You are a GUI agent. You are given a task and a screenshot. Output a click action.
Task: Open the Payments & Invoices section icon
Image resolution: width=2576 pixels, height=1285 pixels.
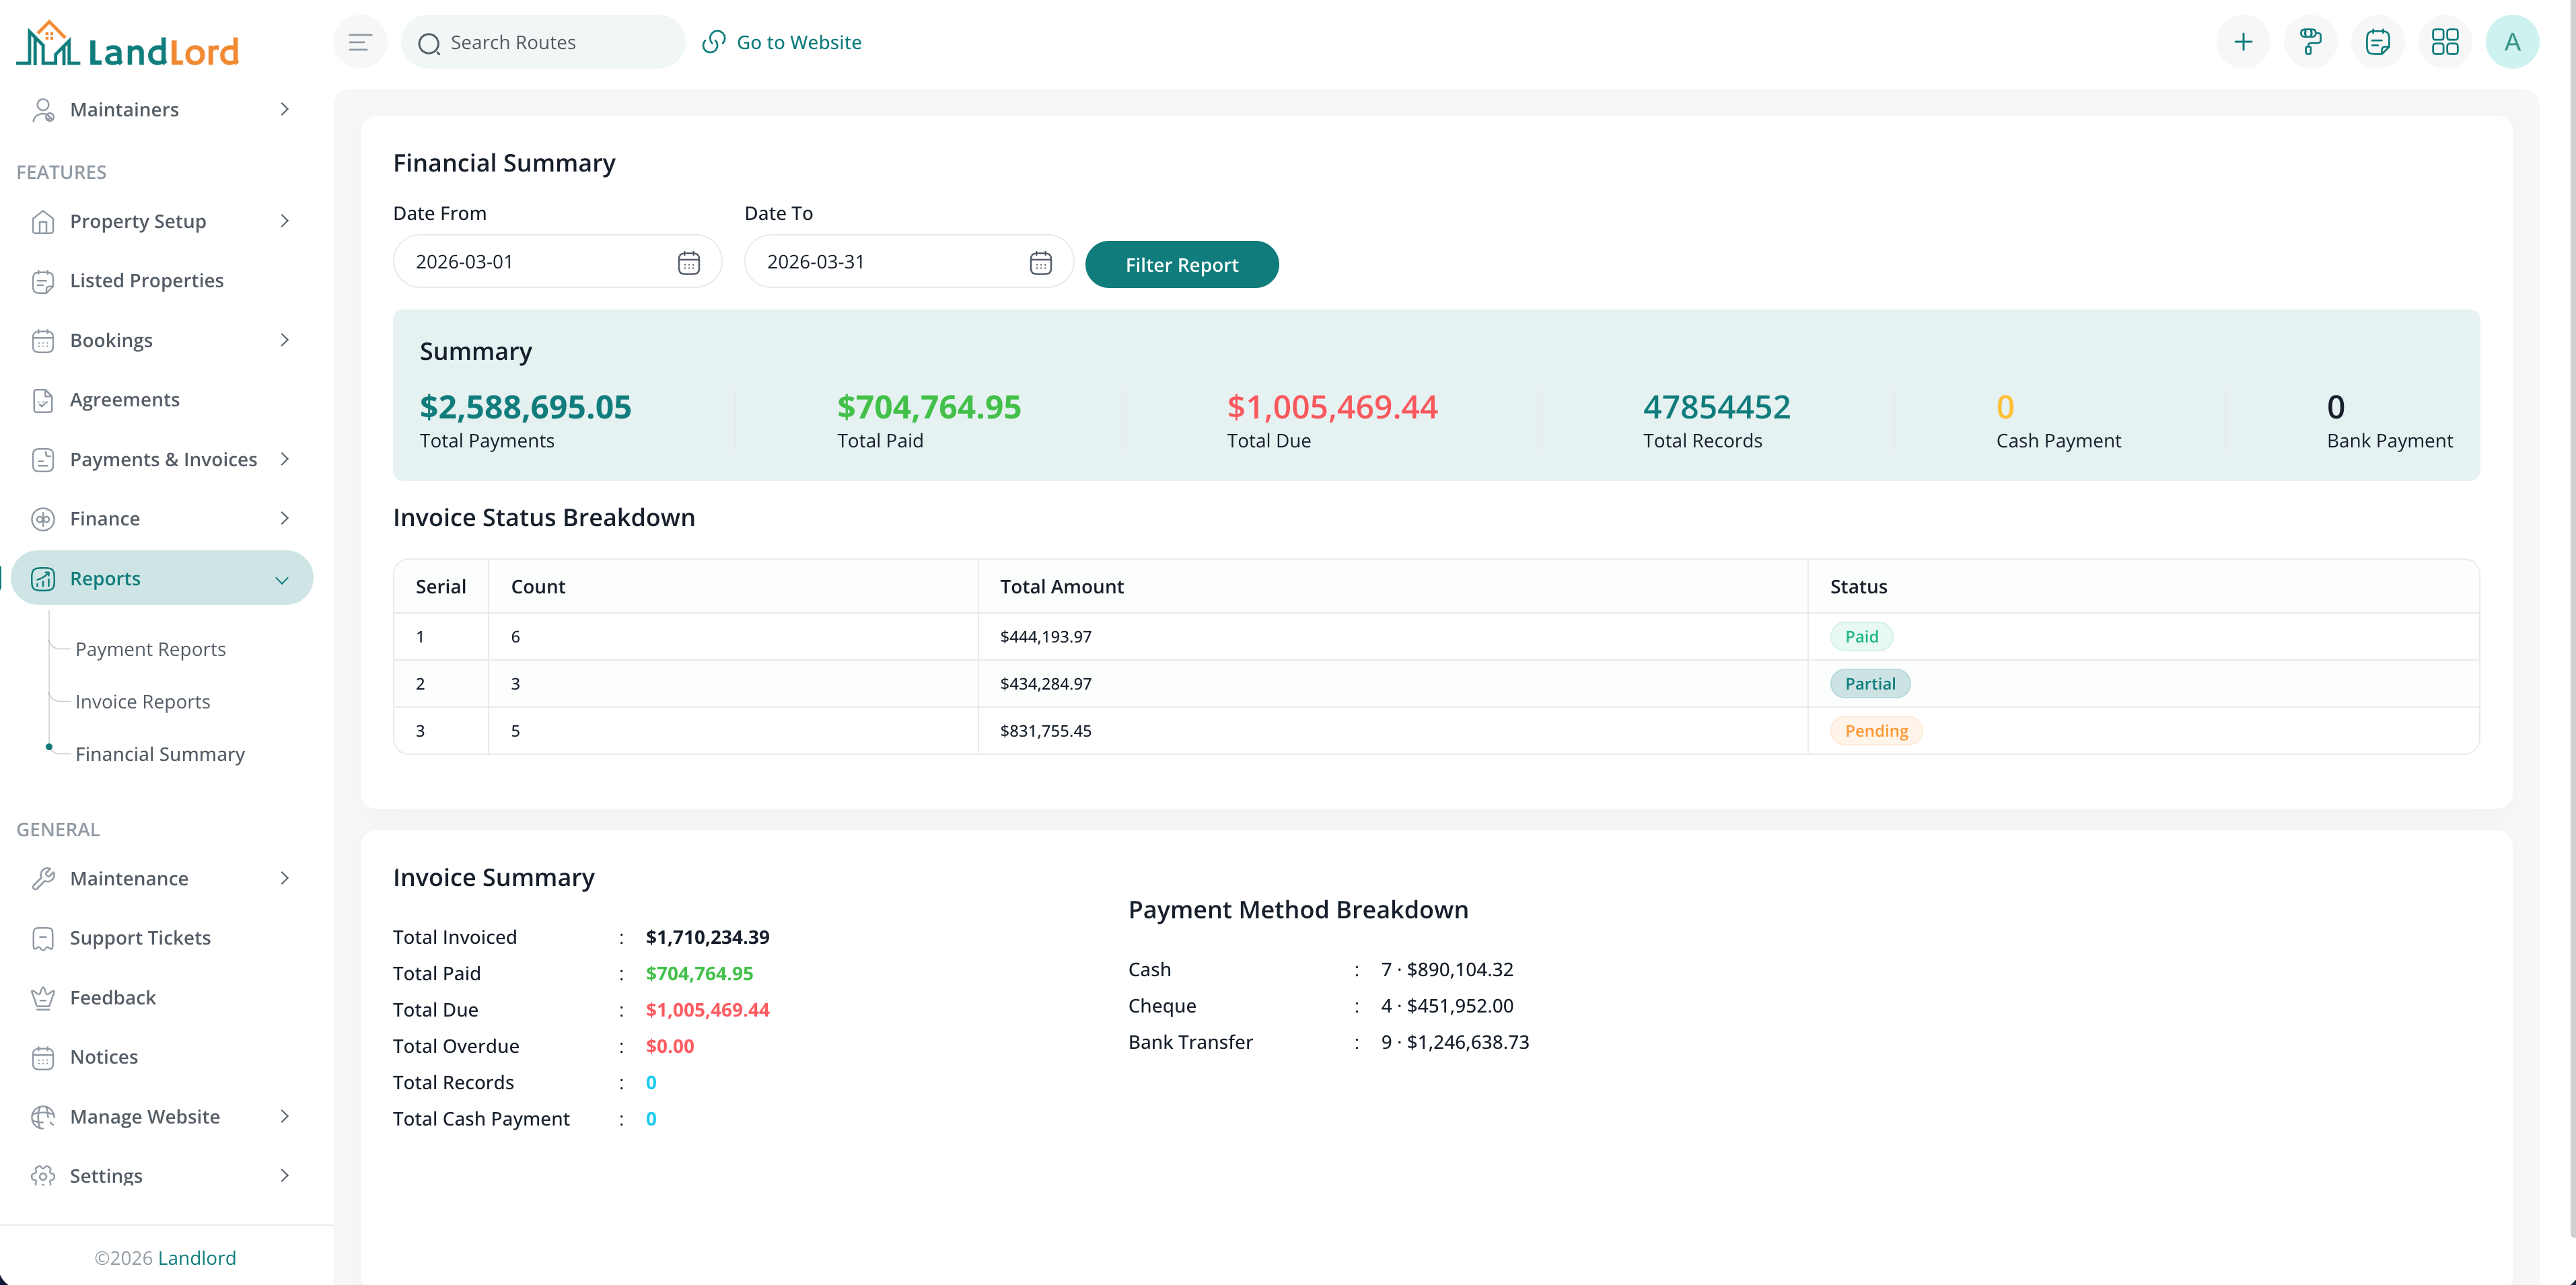pyautogui.click(x=43, y=459)
